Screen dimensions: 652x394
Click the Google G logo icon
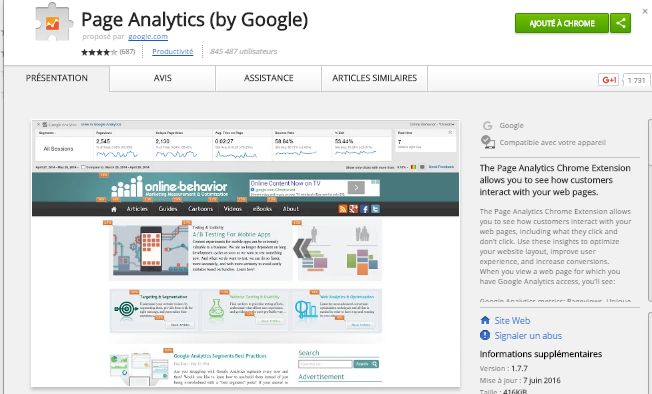[487, 125]
